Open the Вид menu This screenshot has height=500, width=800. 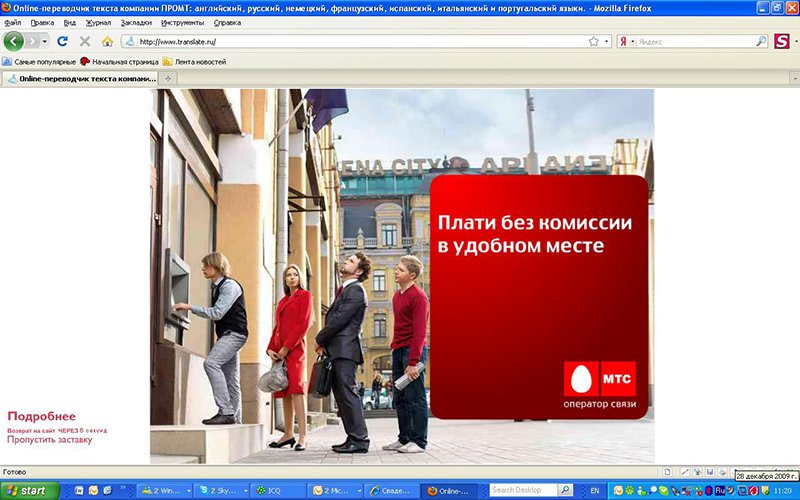70,22
